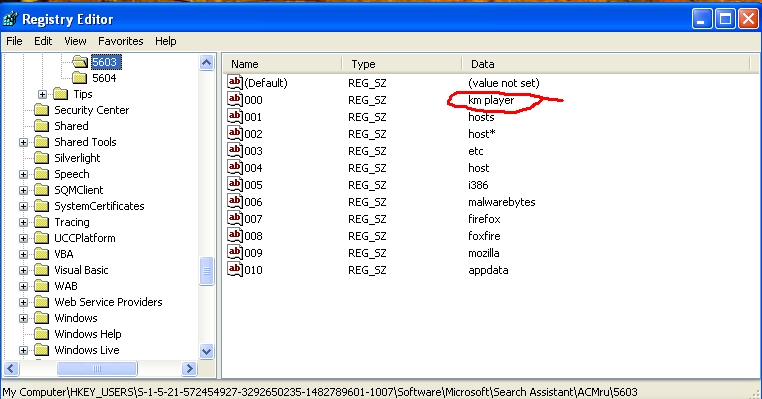Click the (Default) string value icon
762x399 pixels.
point(235,82)
